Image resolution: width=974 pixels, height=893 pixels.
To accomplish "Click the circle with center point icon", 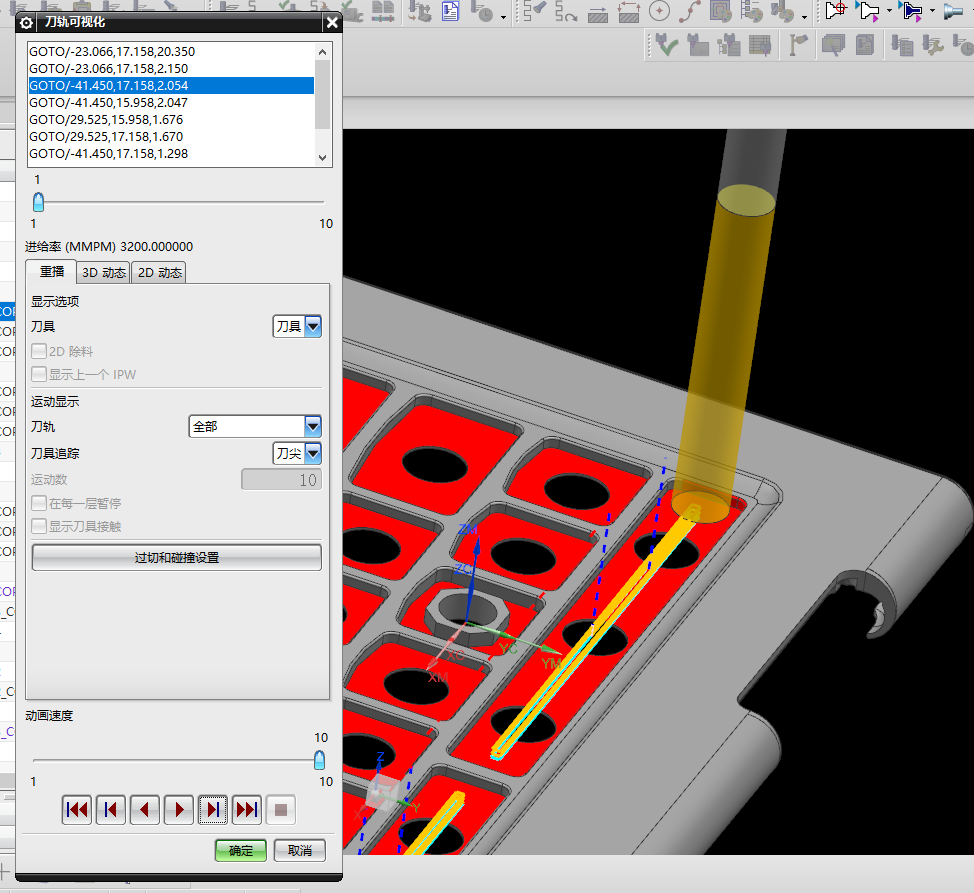I will [659, 11].
